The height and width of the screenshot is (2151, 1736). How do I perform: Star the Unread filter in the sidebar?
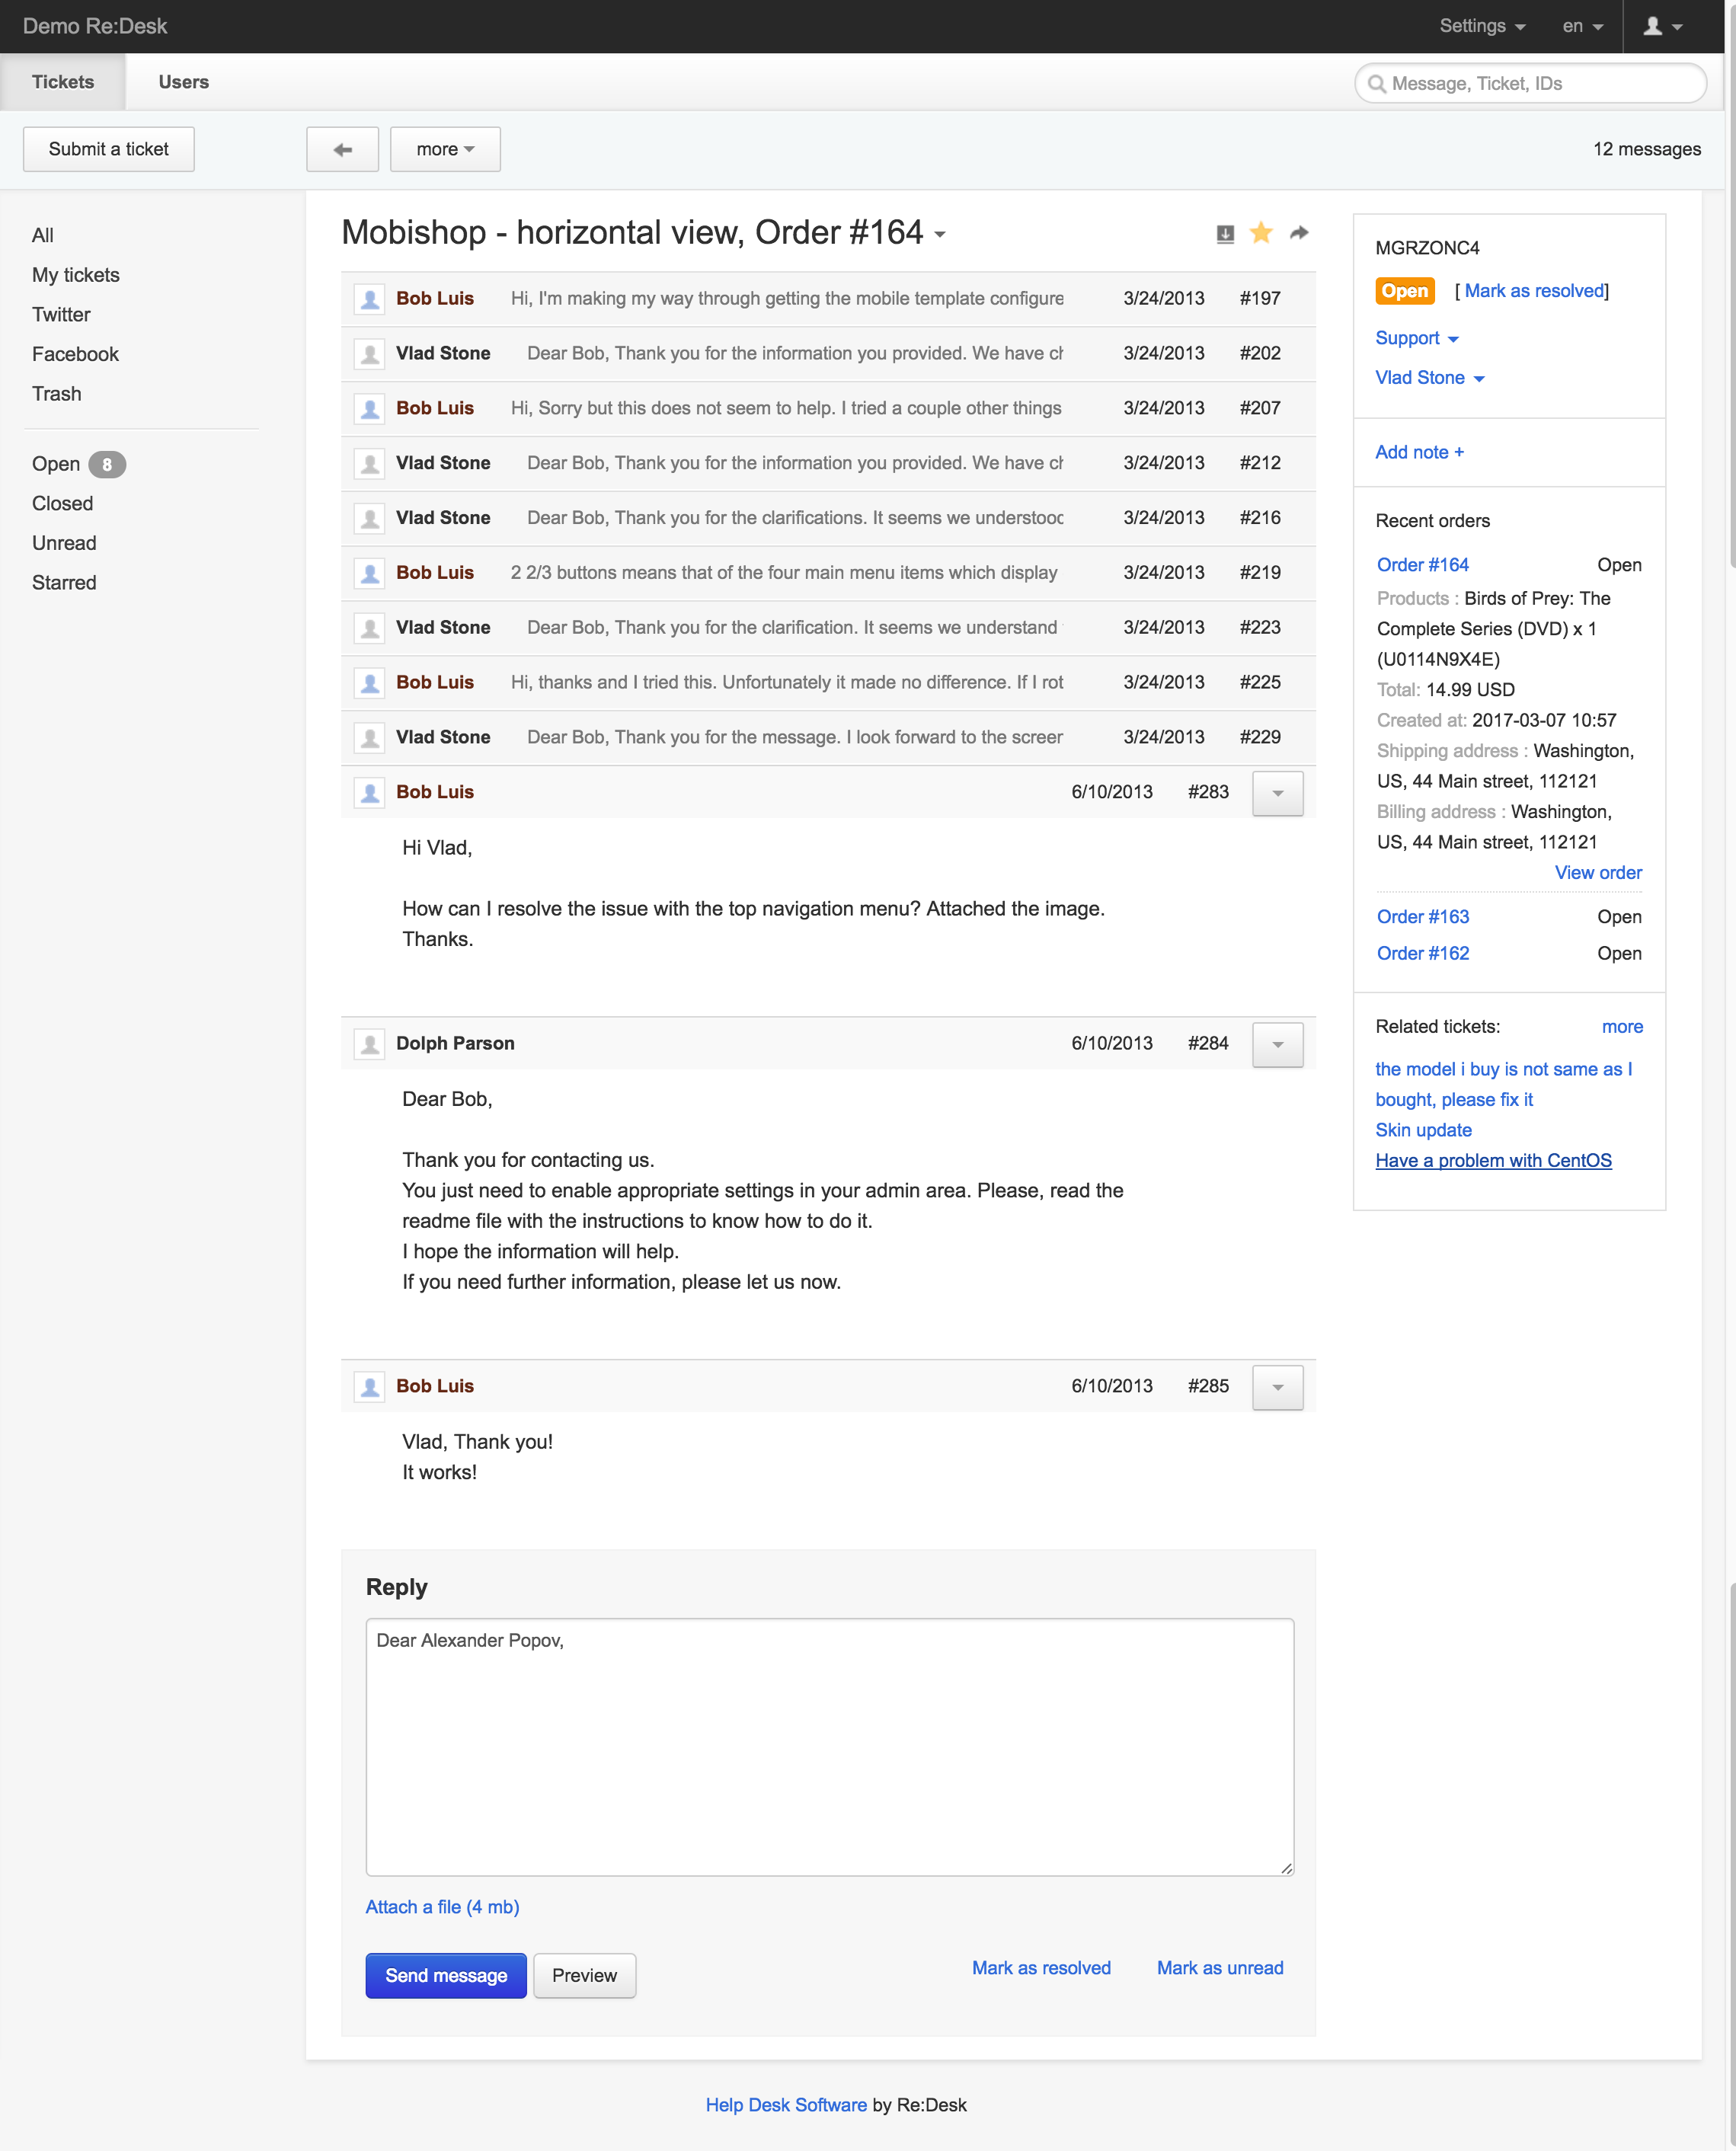pyautogui.click(x=63, y=543)
